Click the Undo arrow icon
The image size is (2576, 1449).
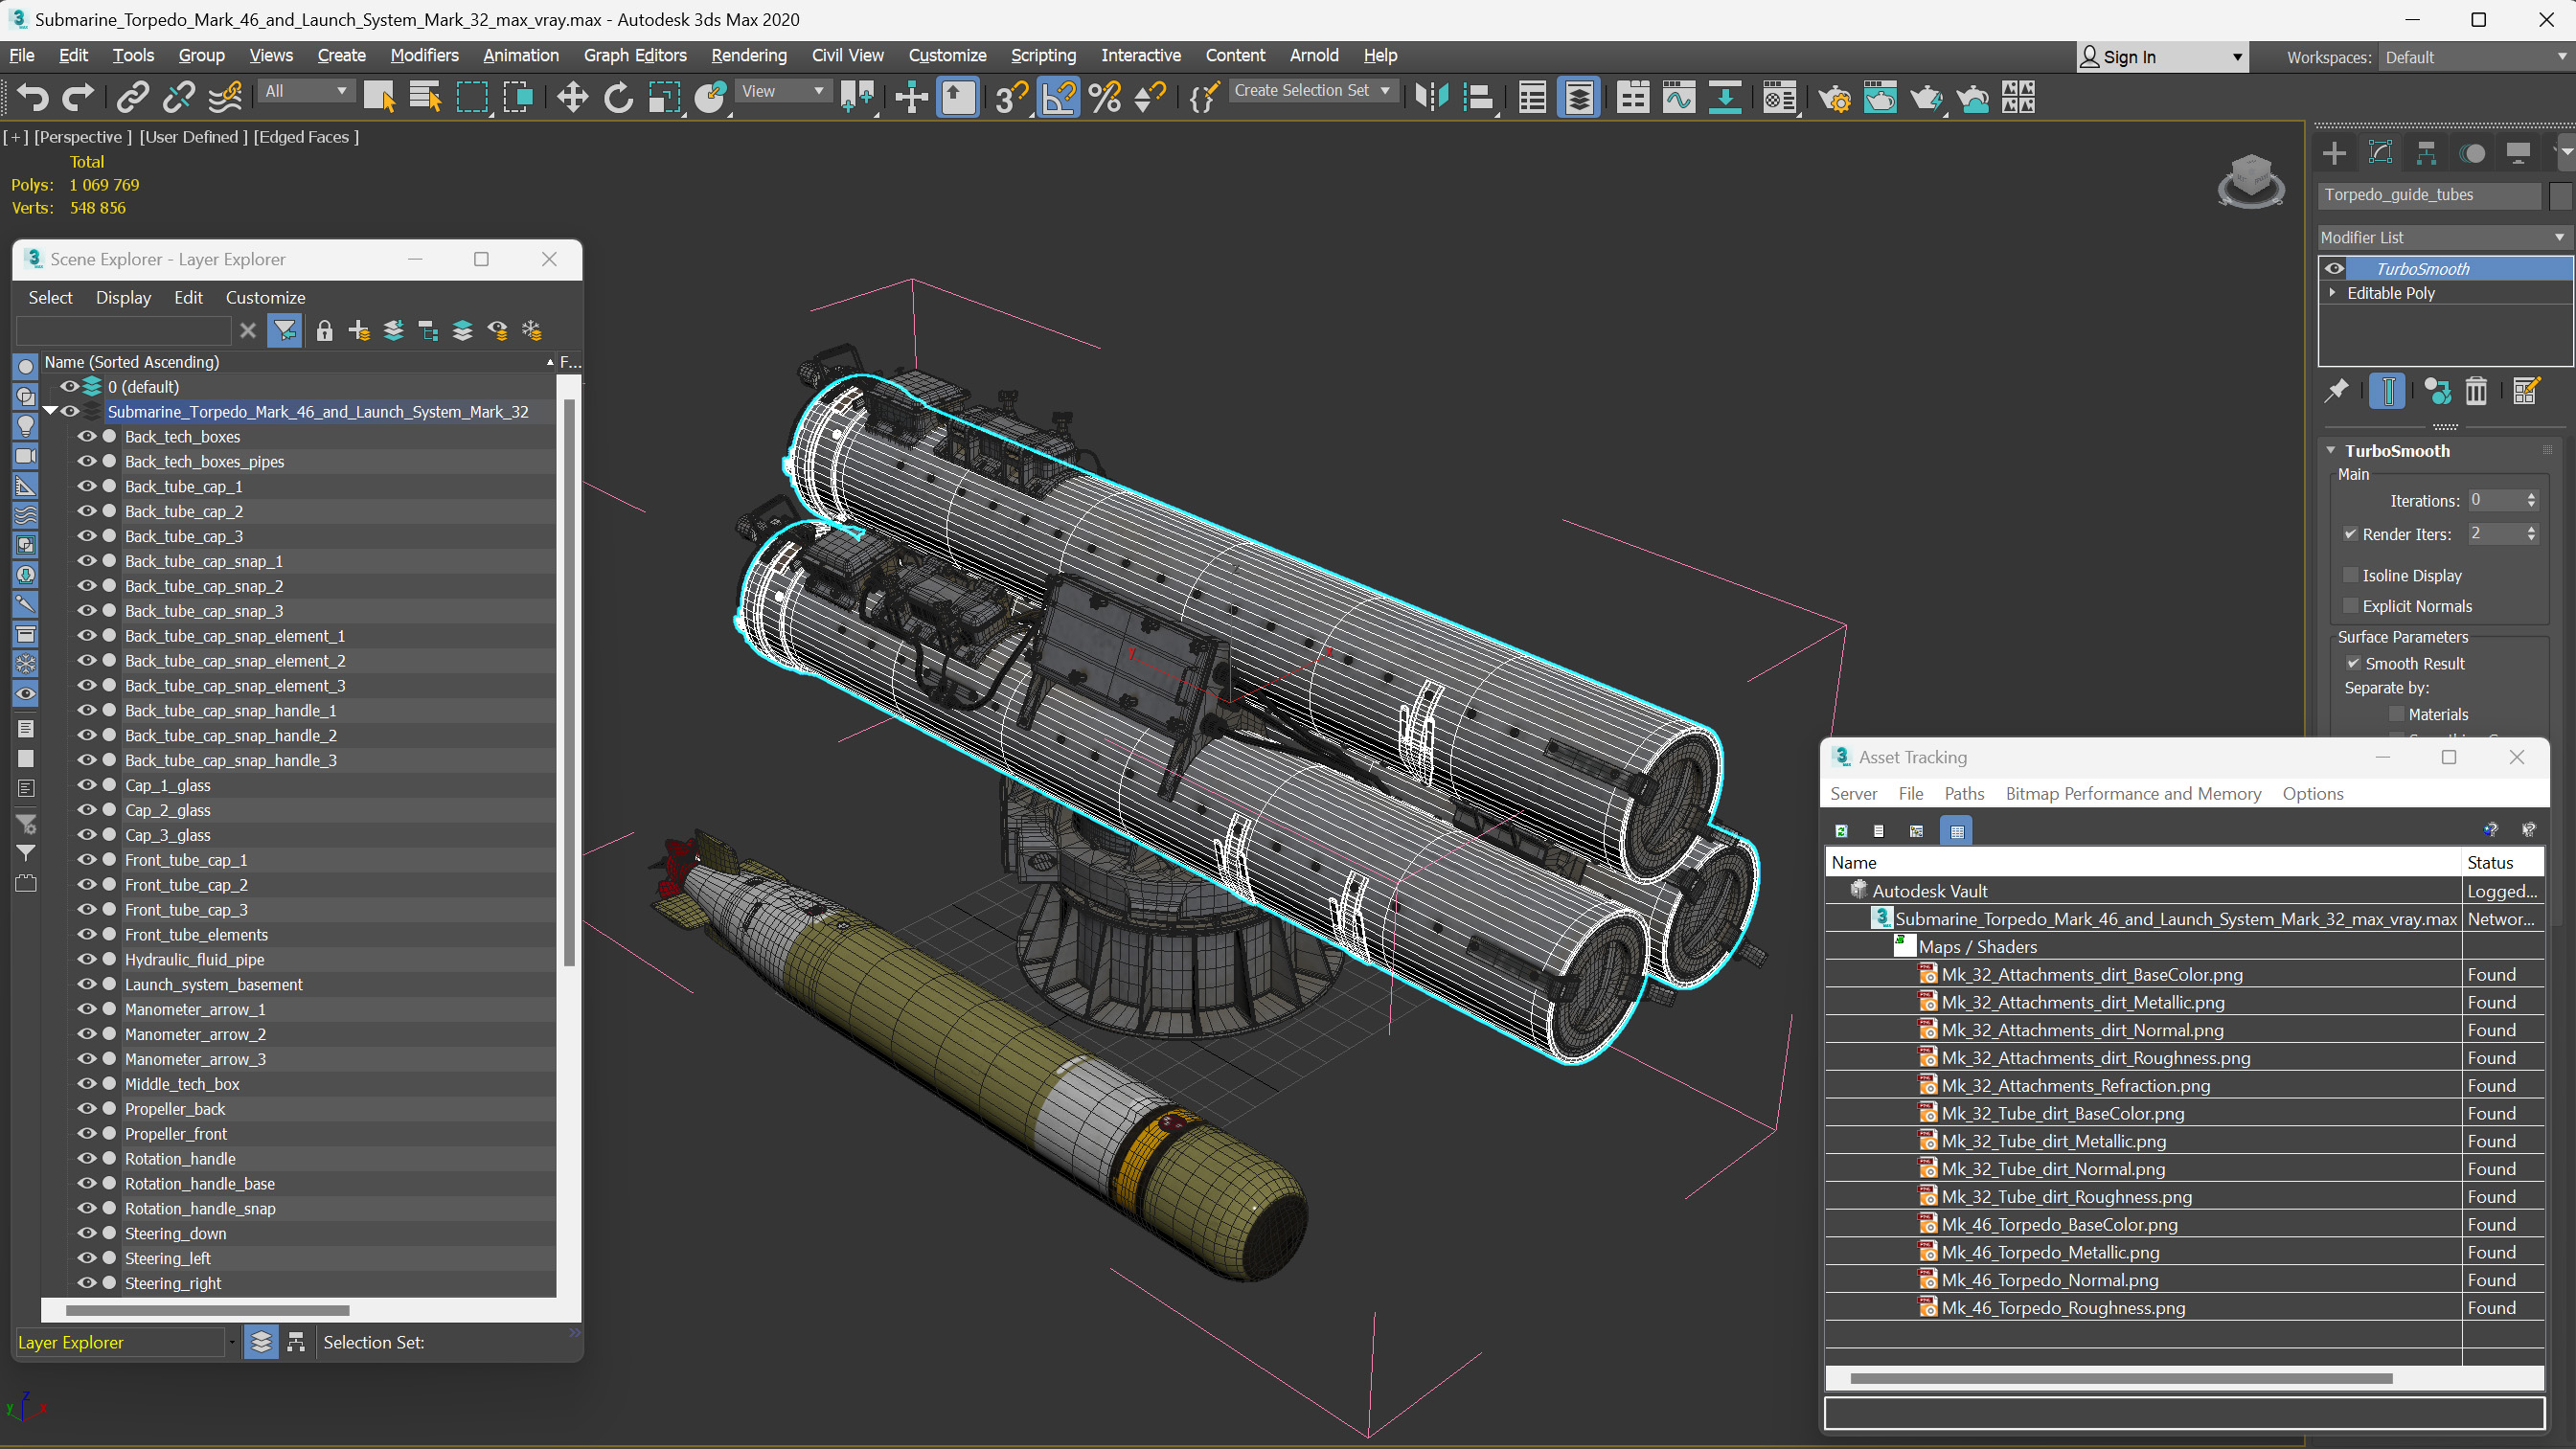click(33, 97)
